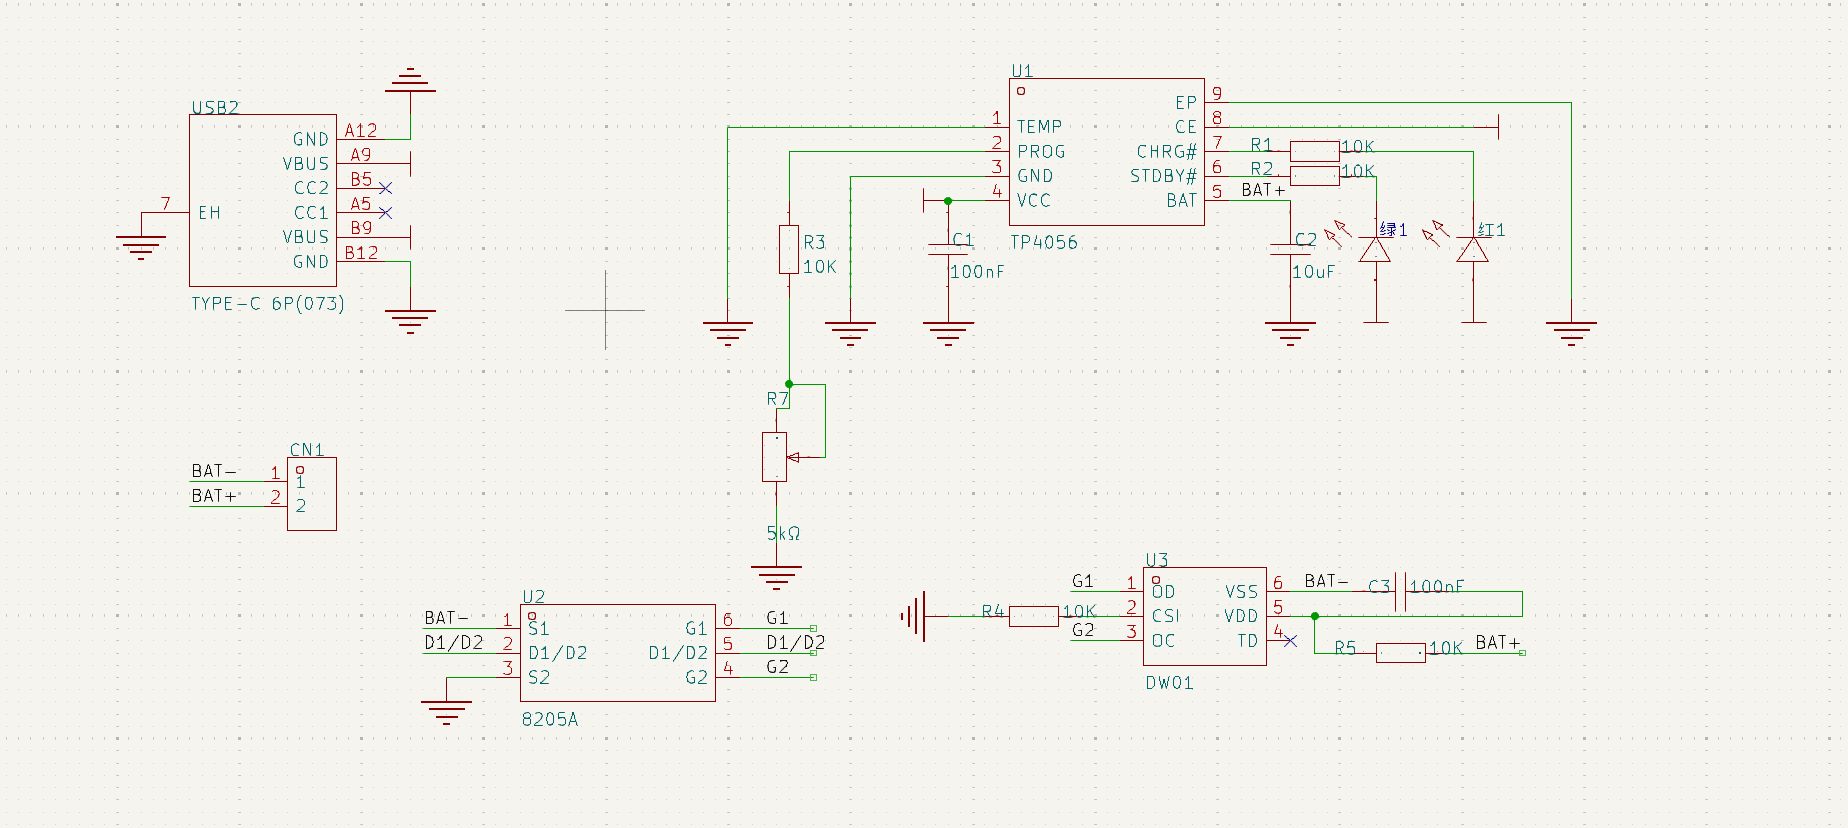Select the DW01 protection IC U3
This screenshot has width=1848, height=828.
click(x=1204, y=616)
